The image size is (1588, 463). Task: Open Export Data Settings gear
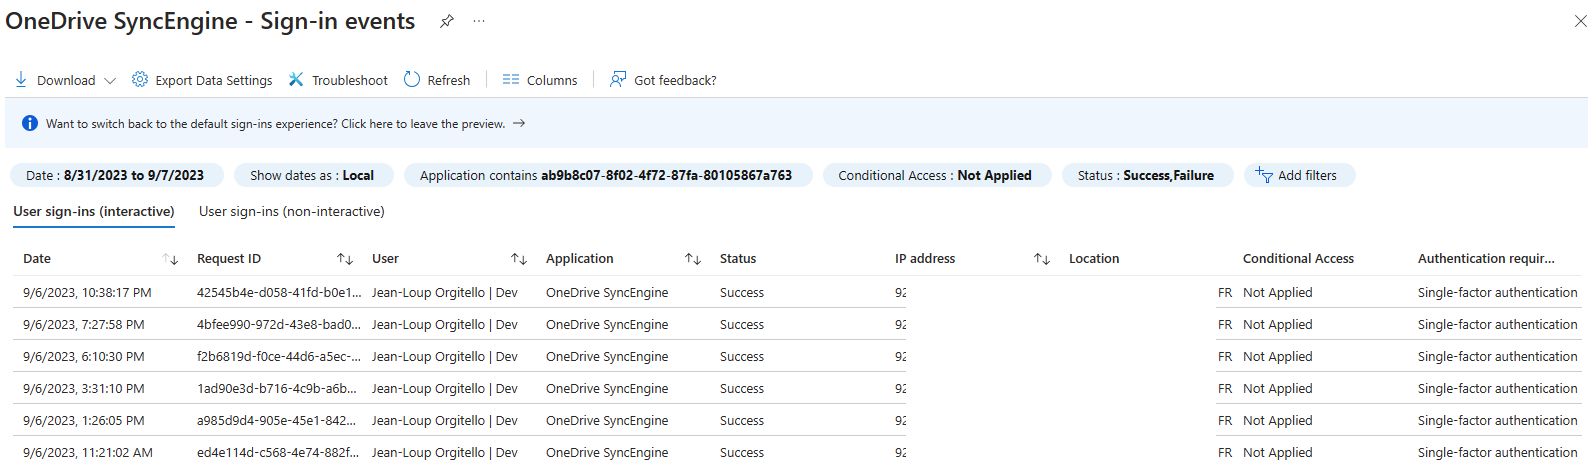pyautogui.click(x=140, y=79)
